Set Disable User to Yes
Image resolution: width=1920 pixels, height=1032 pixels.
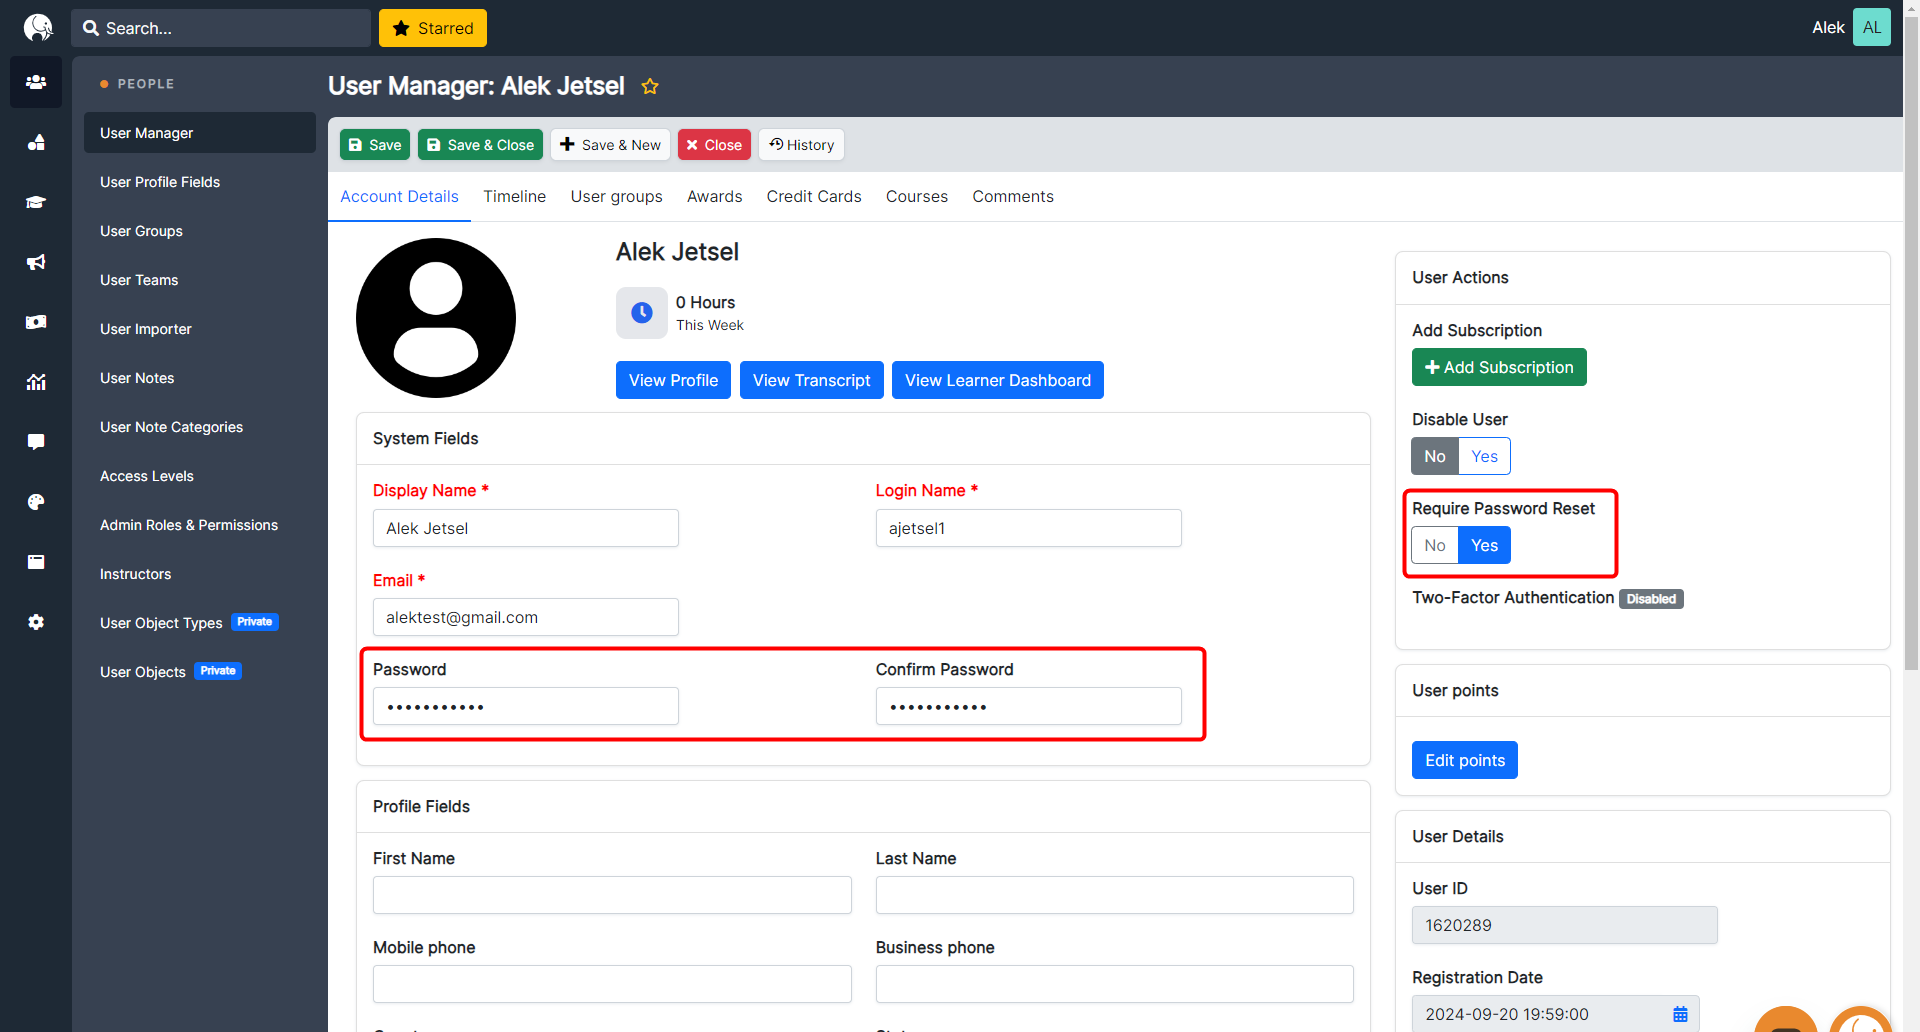point(1484,456)
